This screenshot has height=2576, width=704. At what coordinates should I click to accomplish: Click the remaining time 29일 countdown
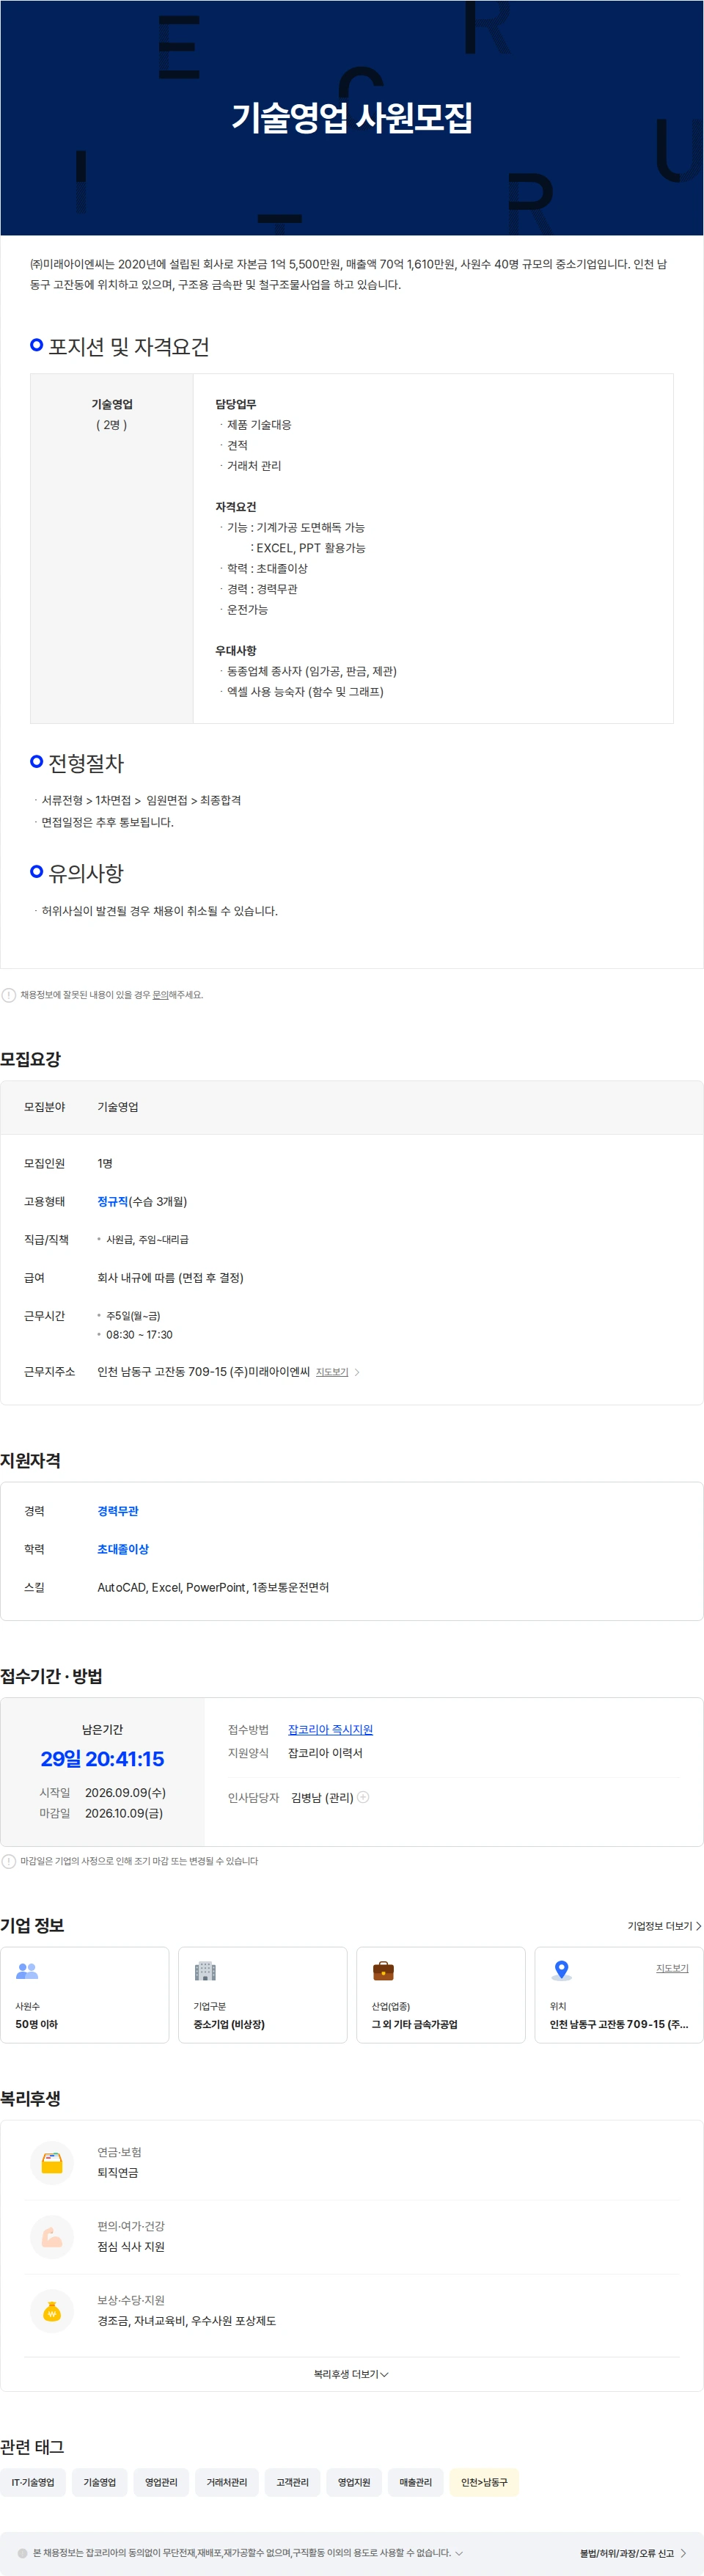point(102,1758)
